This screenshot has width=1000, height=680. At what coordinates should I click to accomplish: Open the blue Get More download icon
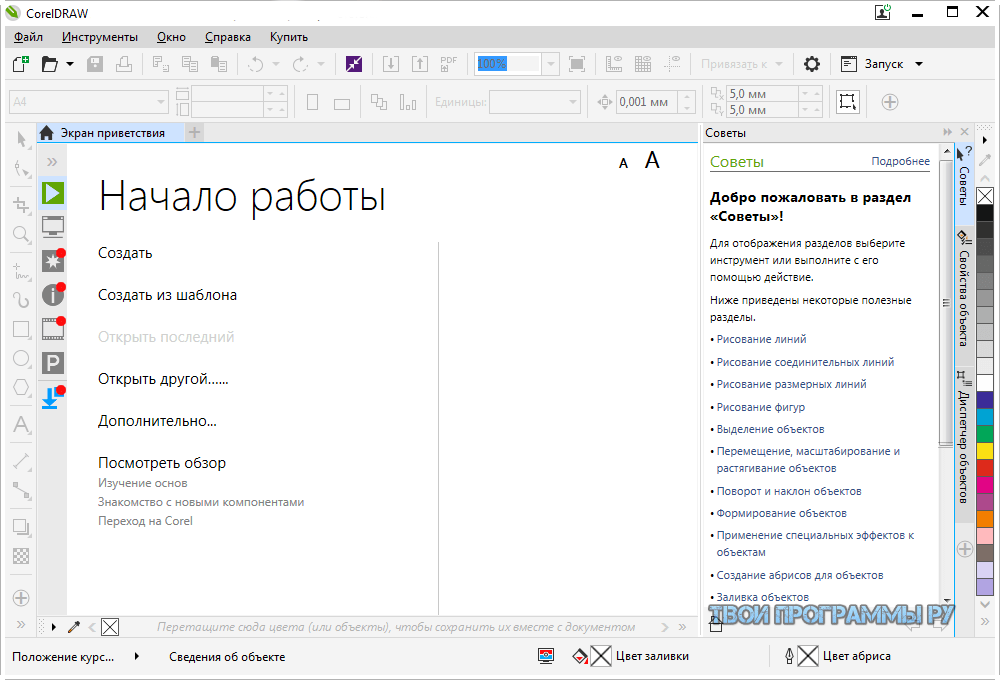click(53, 396)
